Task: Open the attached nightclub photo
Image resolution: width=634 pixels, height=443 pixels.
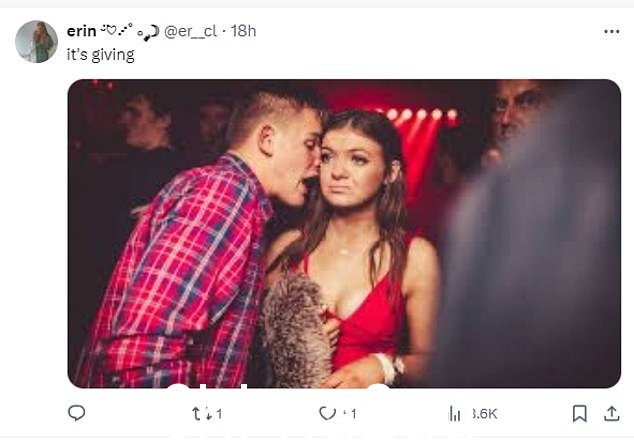Action: click(x=344, y=234)
